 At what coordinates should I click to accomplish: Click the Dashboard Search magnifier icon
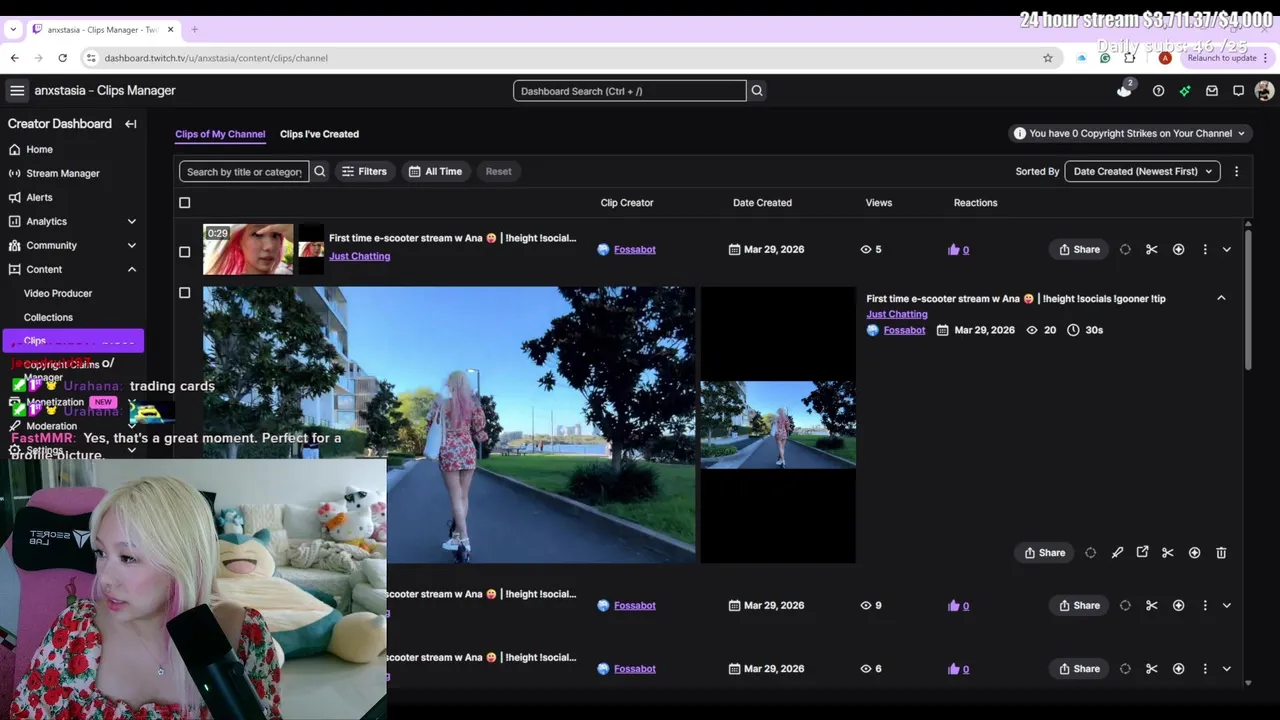(757, 91)
